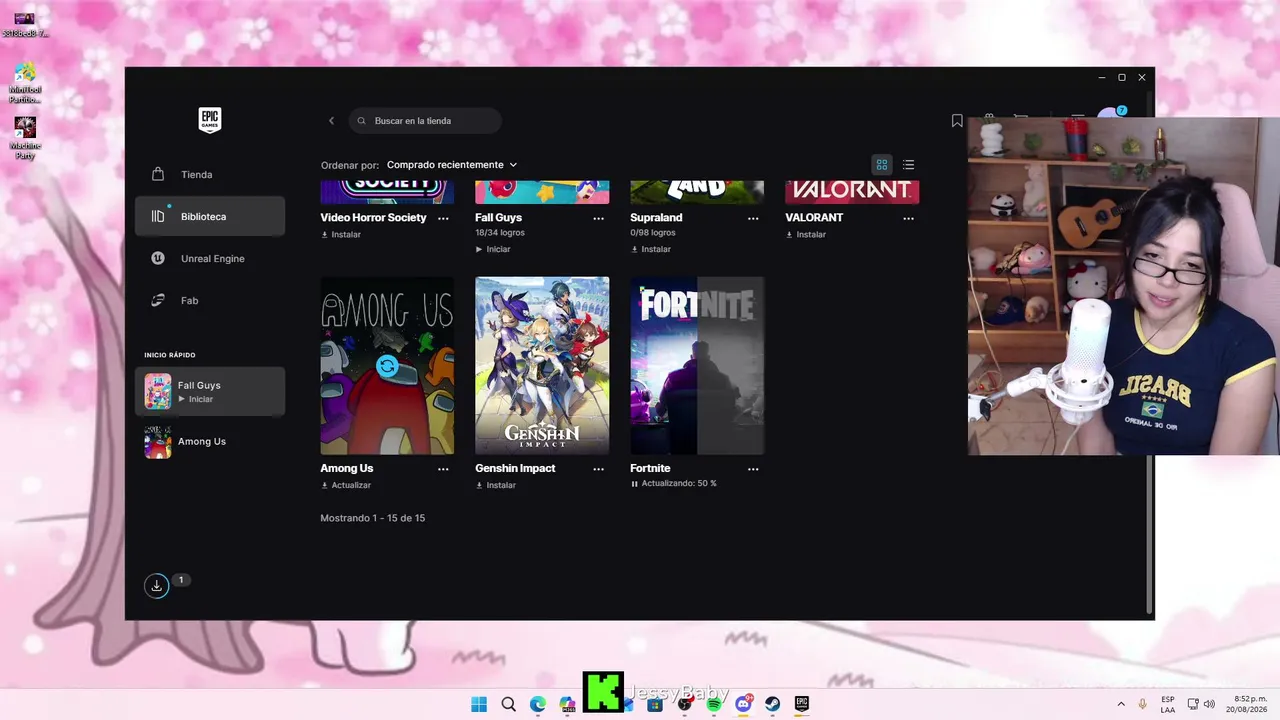
Task: Focus the Buscar en la tienda search field
Action: [x=425, y=121]
